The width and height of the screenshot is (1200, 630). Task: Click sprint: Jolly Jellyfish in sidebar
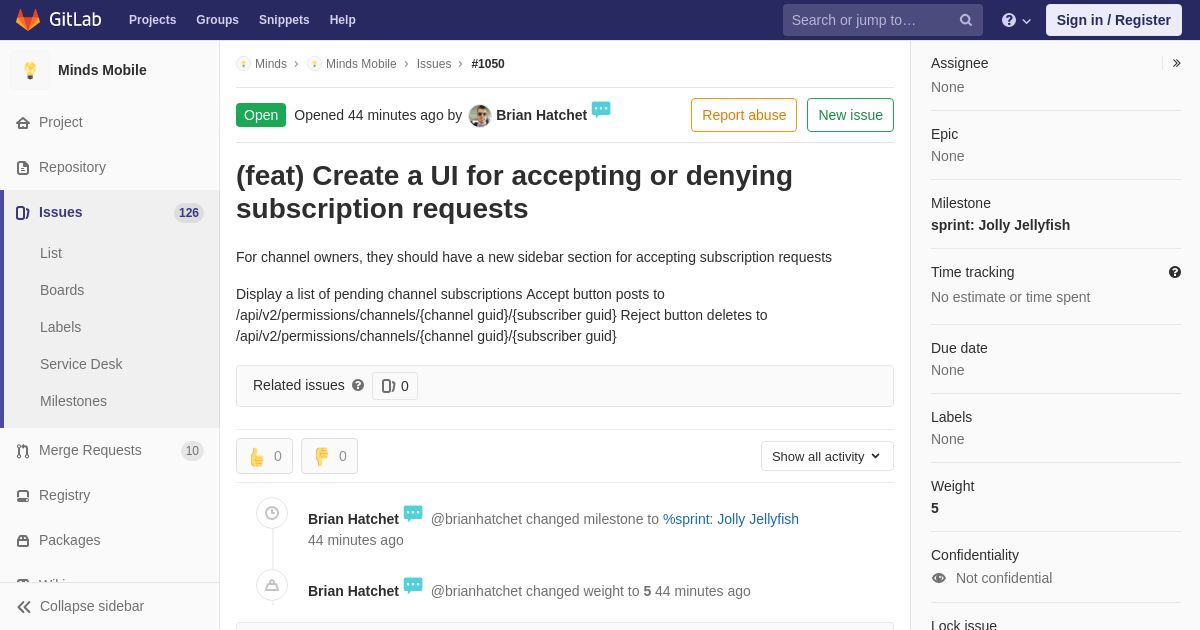point(1000,225)
